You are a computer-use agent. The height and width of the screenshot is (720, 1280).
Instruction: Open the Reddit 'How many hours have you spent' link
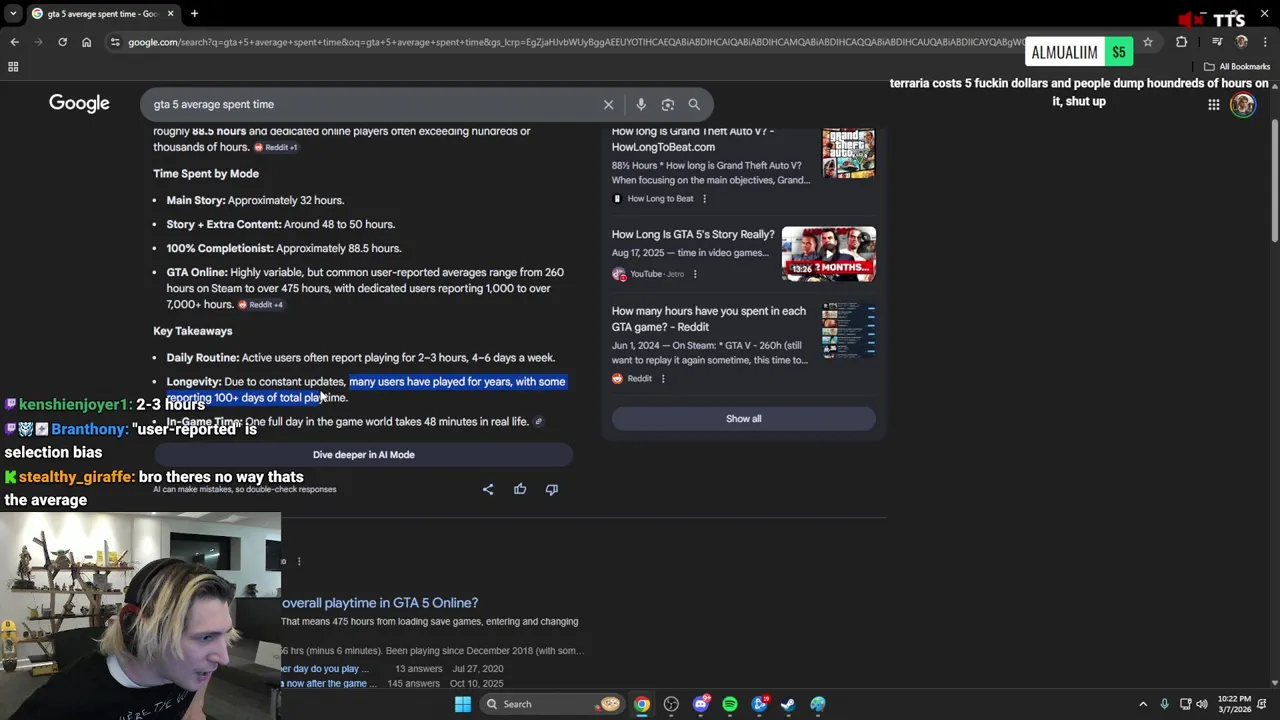tap(709, 319)
